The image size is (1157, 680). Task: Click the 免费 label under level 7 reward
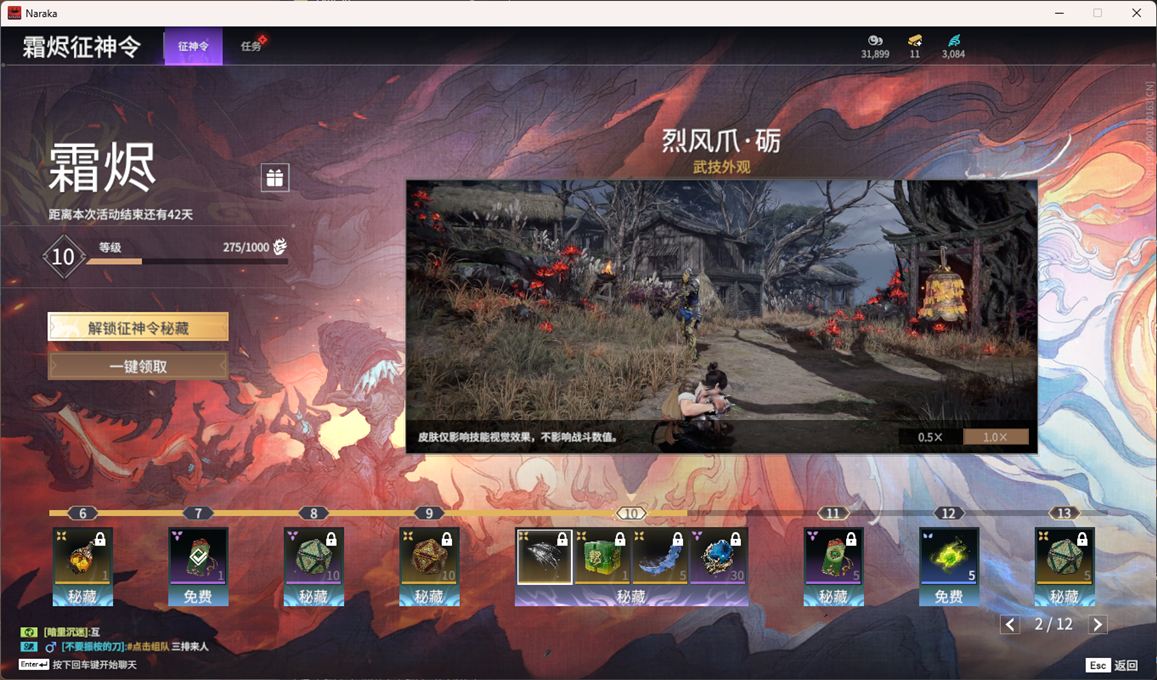tap(198, 596)
